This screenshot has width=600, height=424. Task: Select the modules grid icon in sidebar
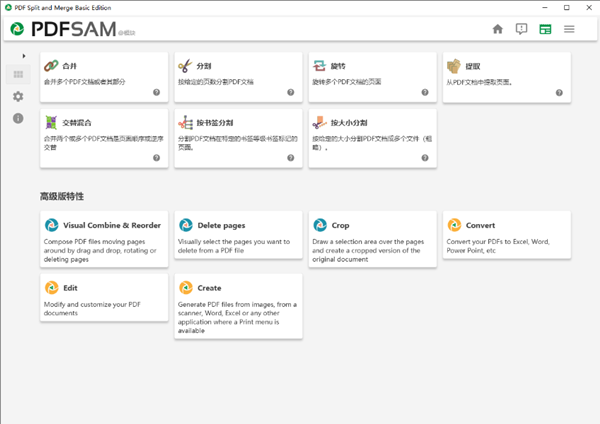pos(18,74)
